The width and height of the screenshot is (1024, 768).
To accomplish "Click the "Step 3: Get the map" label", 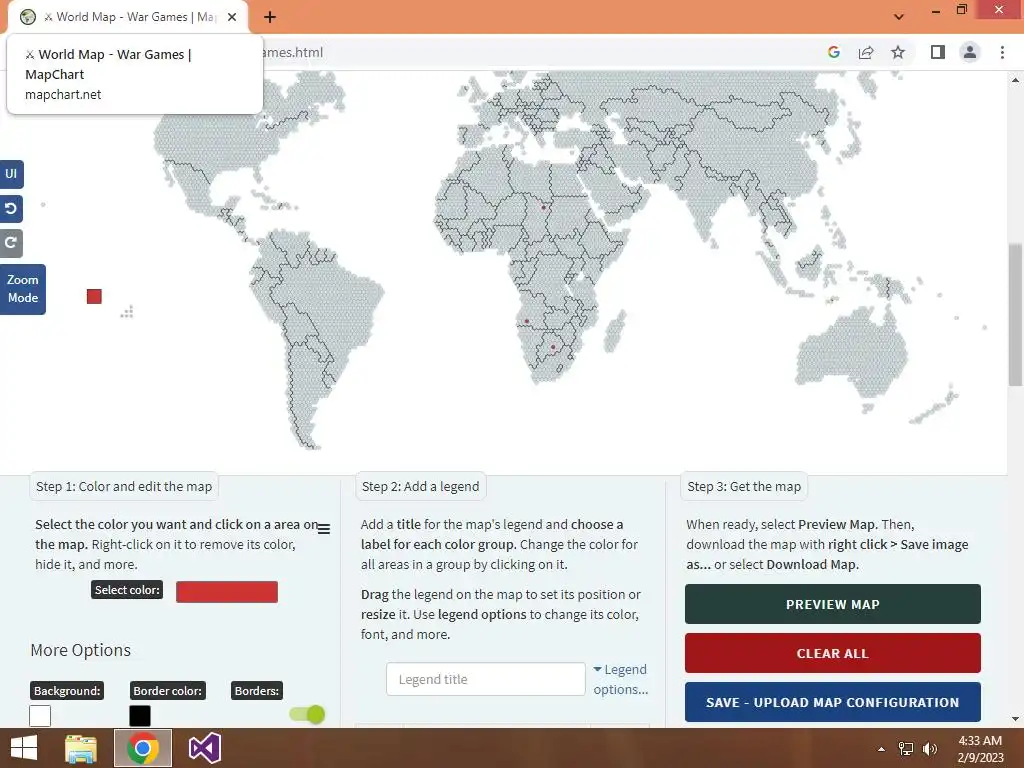I will point(744,487).
